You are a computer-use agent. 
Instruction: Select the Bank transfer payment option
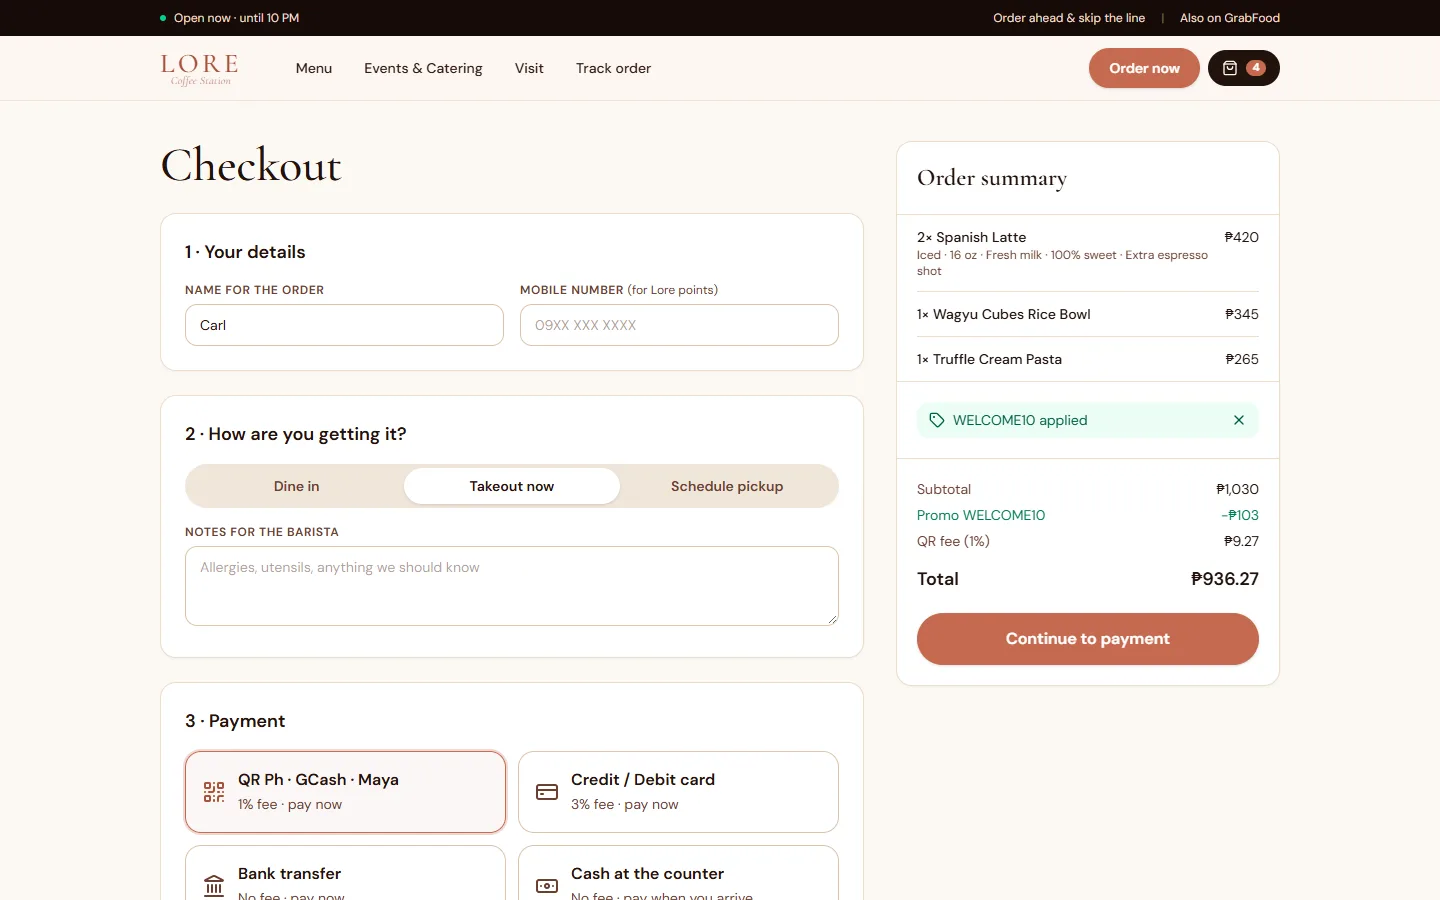click(x=345, y=873)
